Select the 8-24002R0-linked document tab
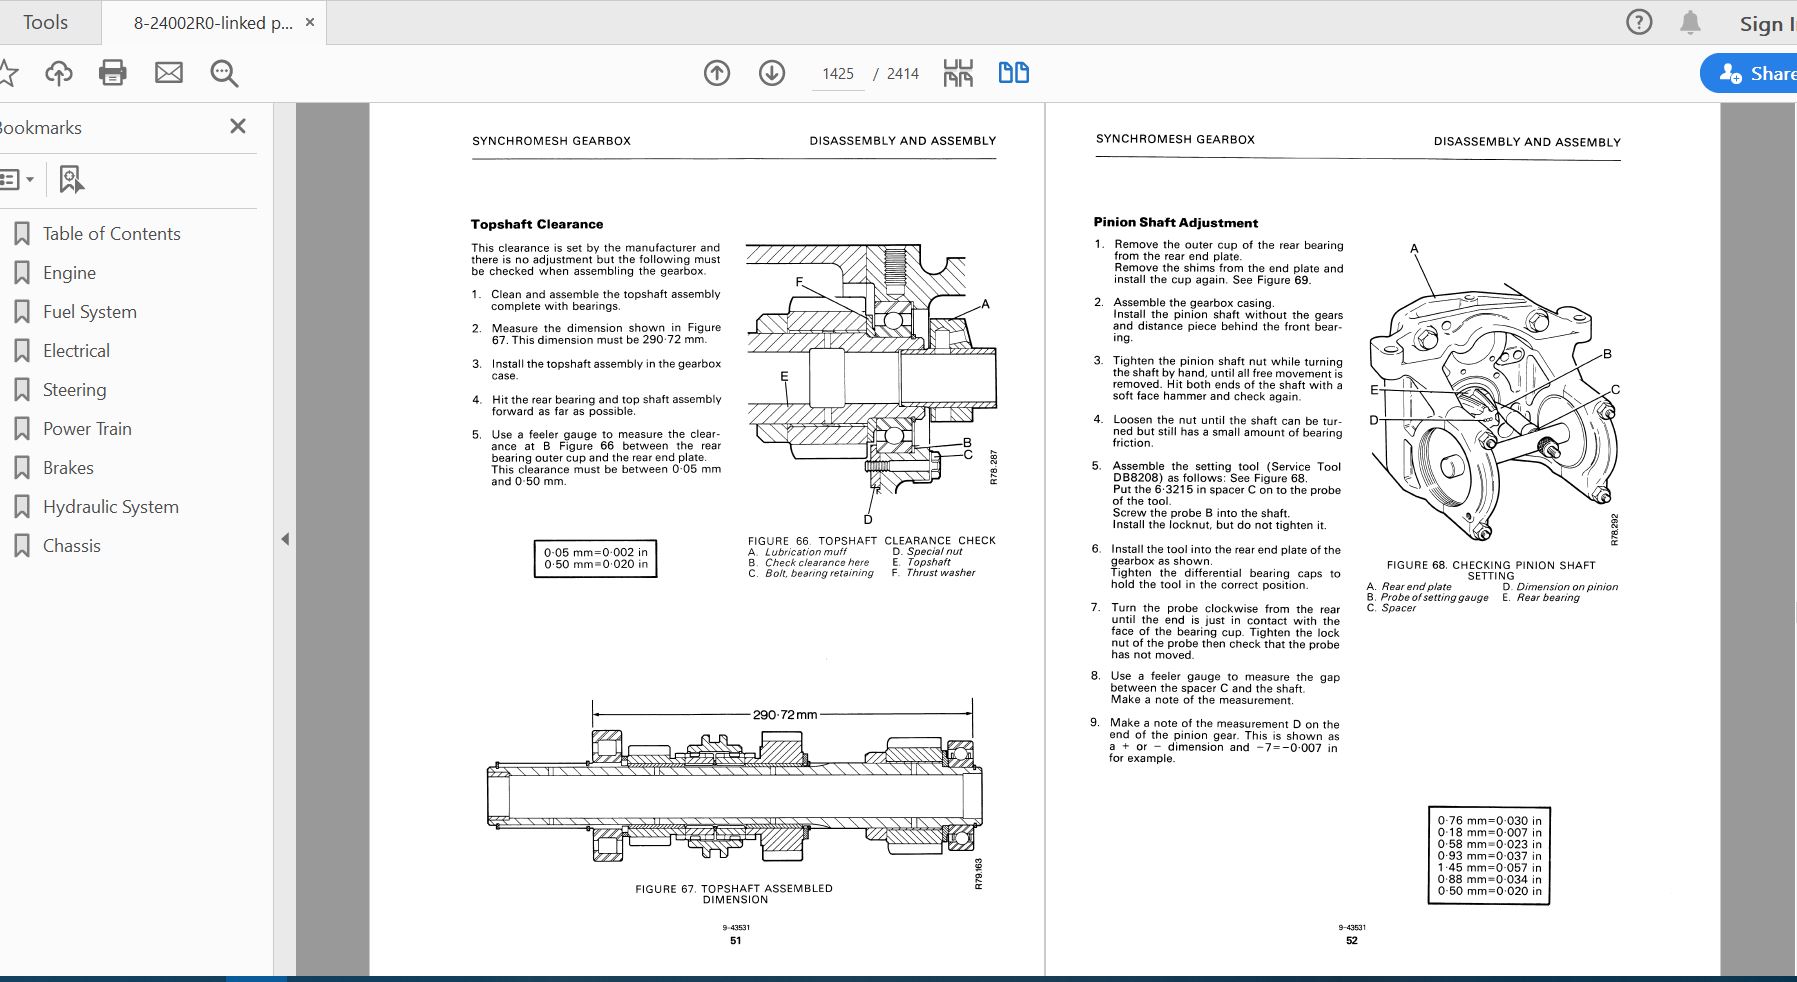The image size is (1797, 982). pyautogui.click(x=213, y=22)
